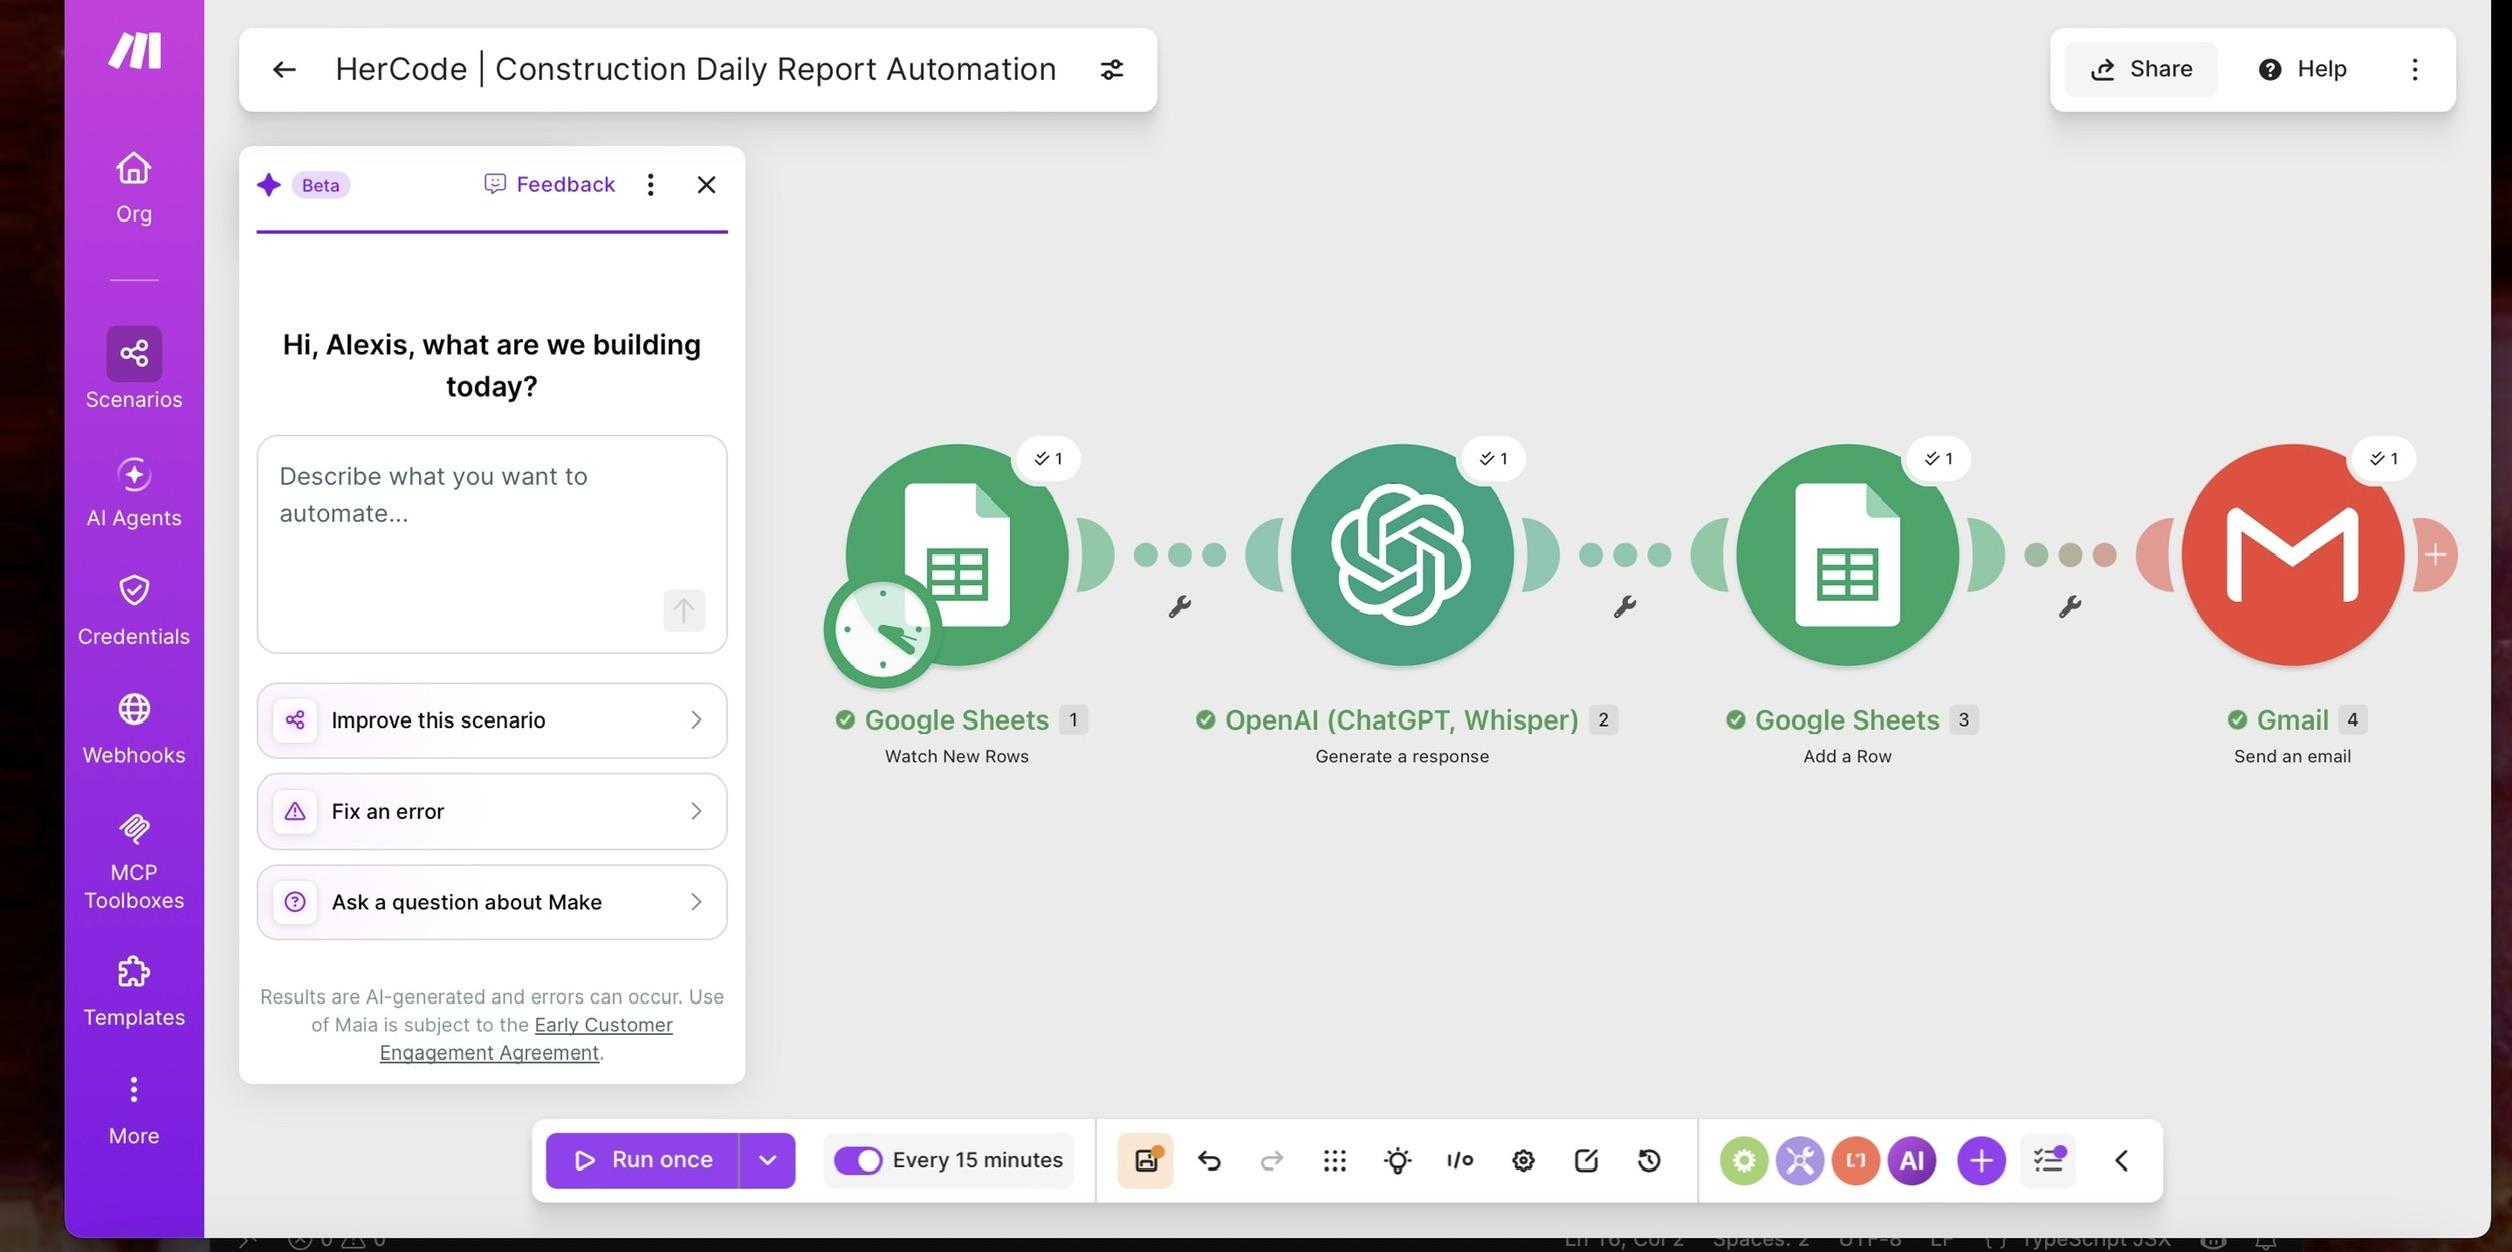Click the Explain flow lightbulb icon

tap(1397, 1160)
